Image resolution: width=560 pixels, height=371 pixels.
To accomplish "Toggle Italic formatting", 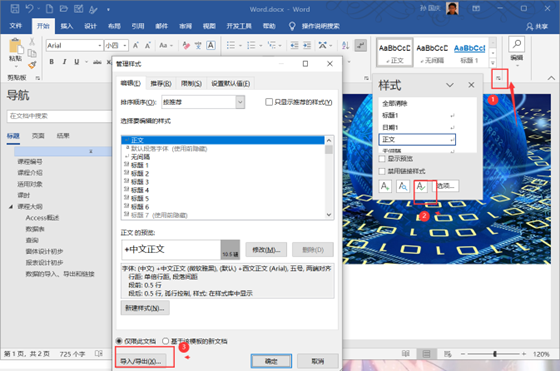I will click(x=64, y=62).
